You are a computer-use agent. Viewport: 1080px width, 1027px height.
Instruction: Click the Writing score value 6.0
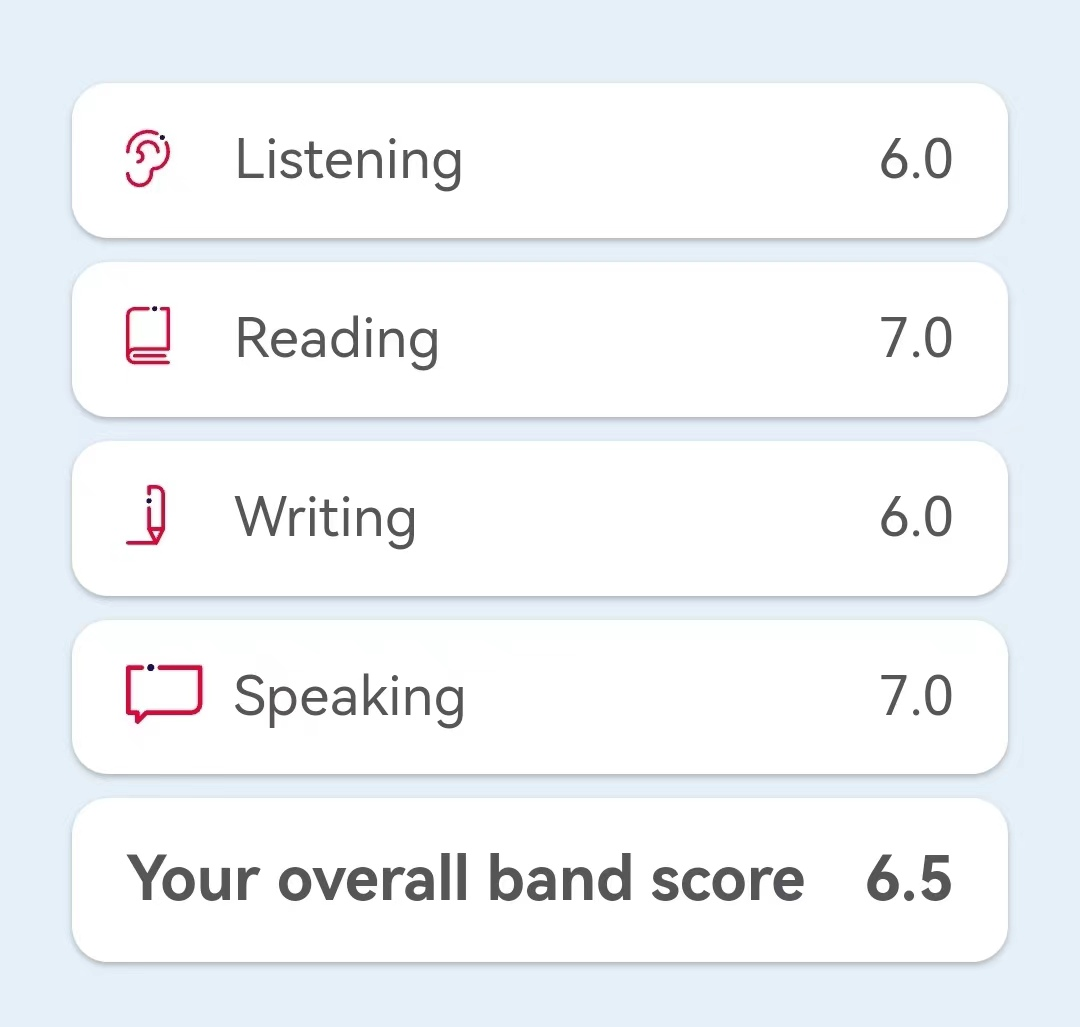(915, 517)
